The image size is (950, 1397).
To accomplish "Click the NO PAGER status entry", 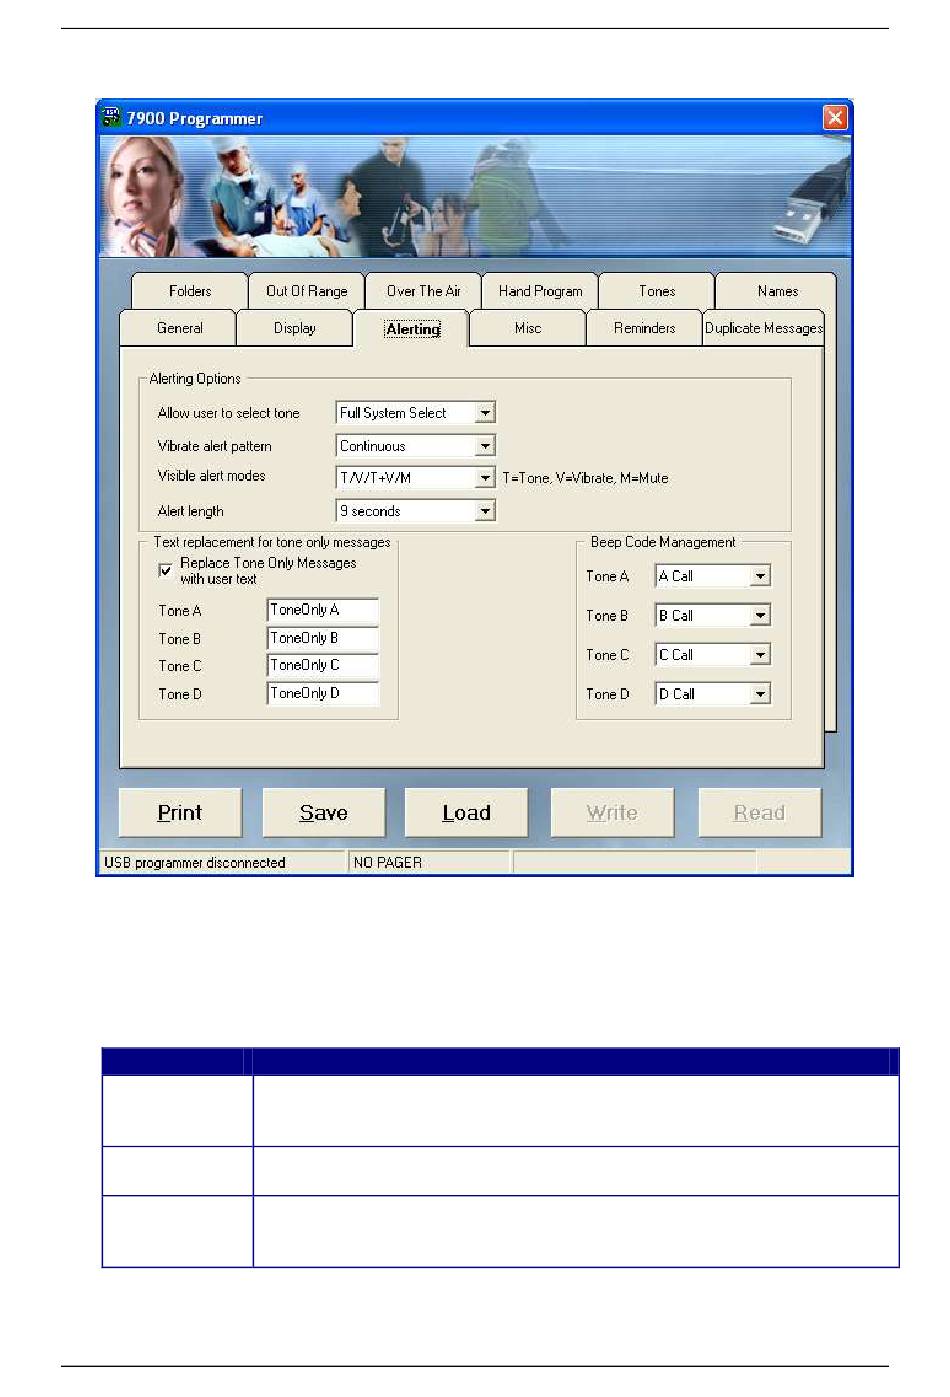I will pos(428,862).
